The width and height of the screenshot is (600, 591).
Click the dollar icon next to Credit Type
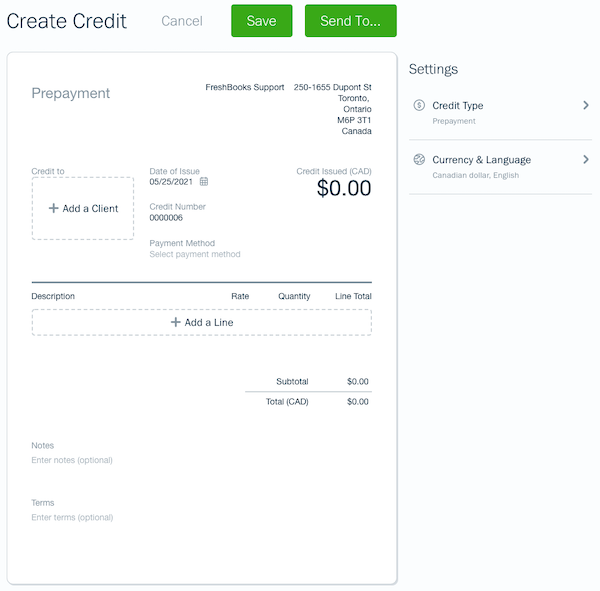(419, 105)
